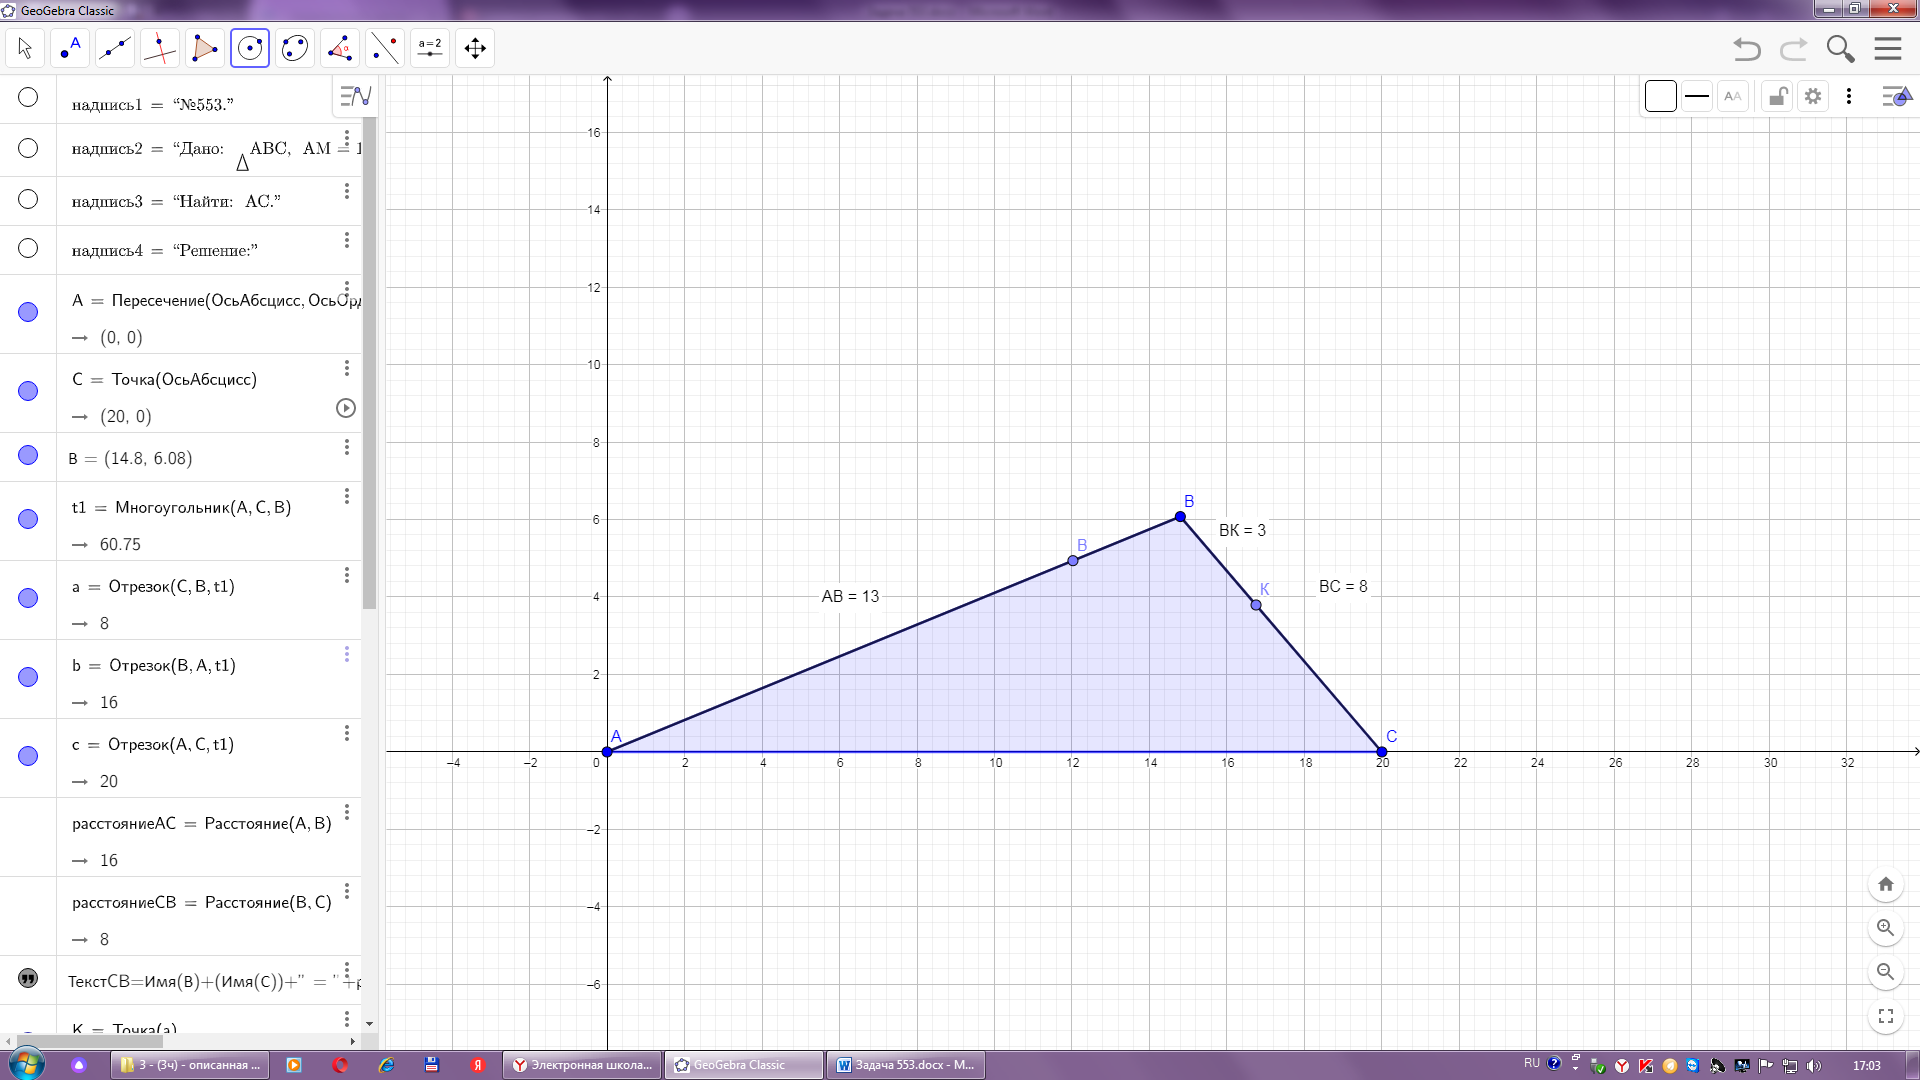Select the Move Graphics View tool
This screenshot has width=1920, height=1080.
(x=475, y=48)
